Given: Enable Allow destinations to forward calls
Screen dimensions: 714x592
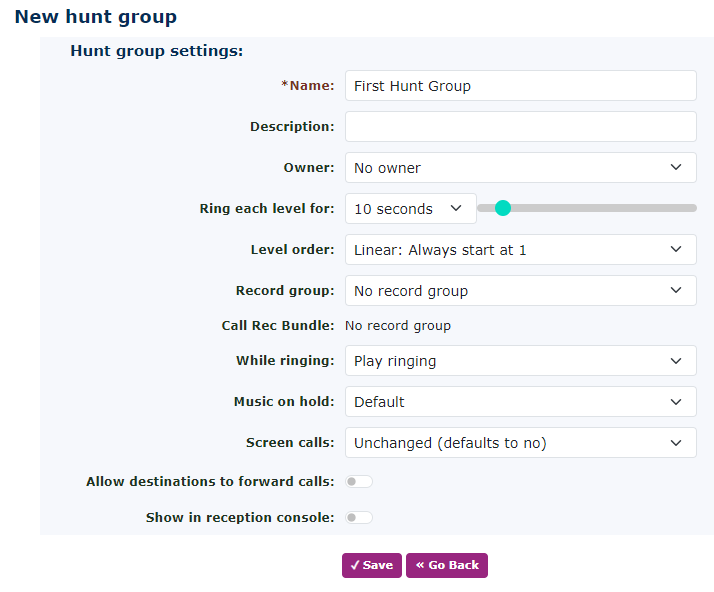Looking at the screenshot, I should [359, 482].
